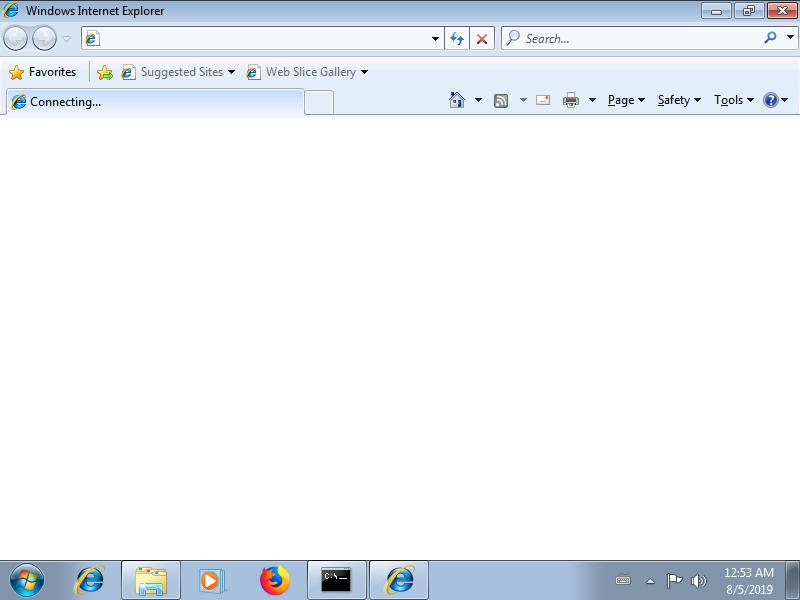
Task: Click the blue search magnifier button
Action: pos(770,38)
